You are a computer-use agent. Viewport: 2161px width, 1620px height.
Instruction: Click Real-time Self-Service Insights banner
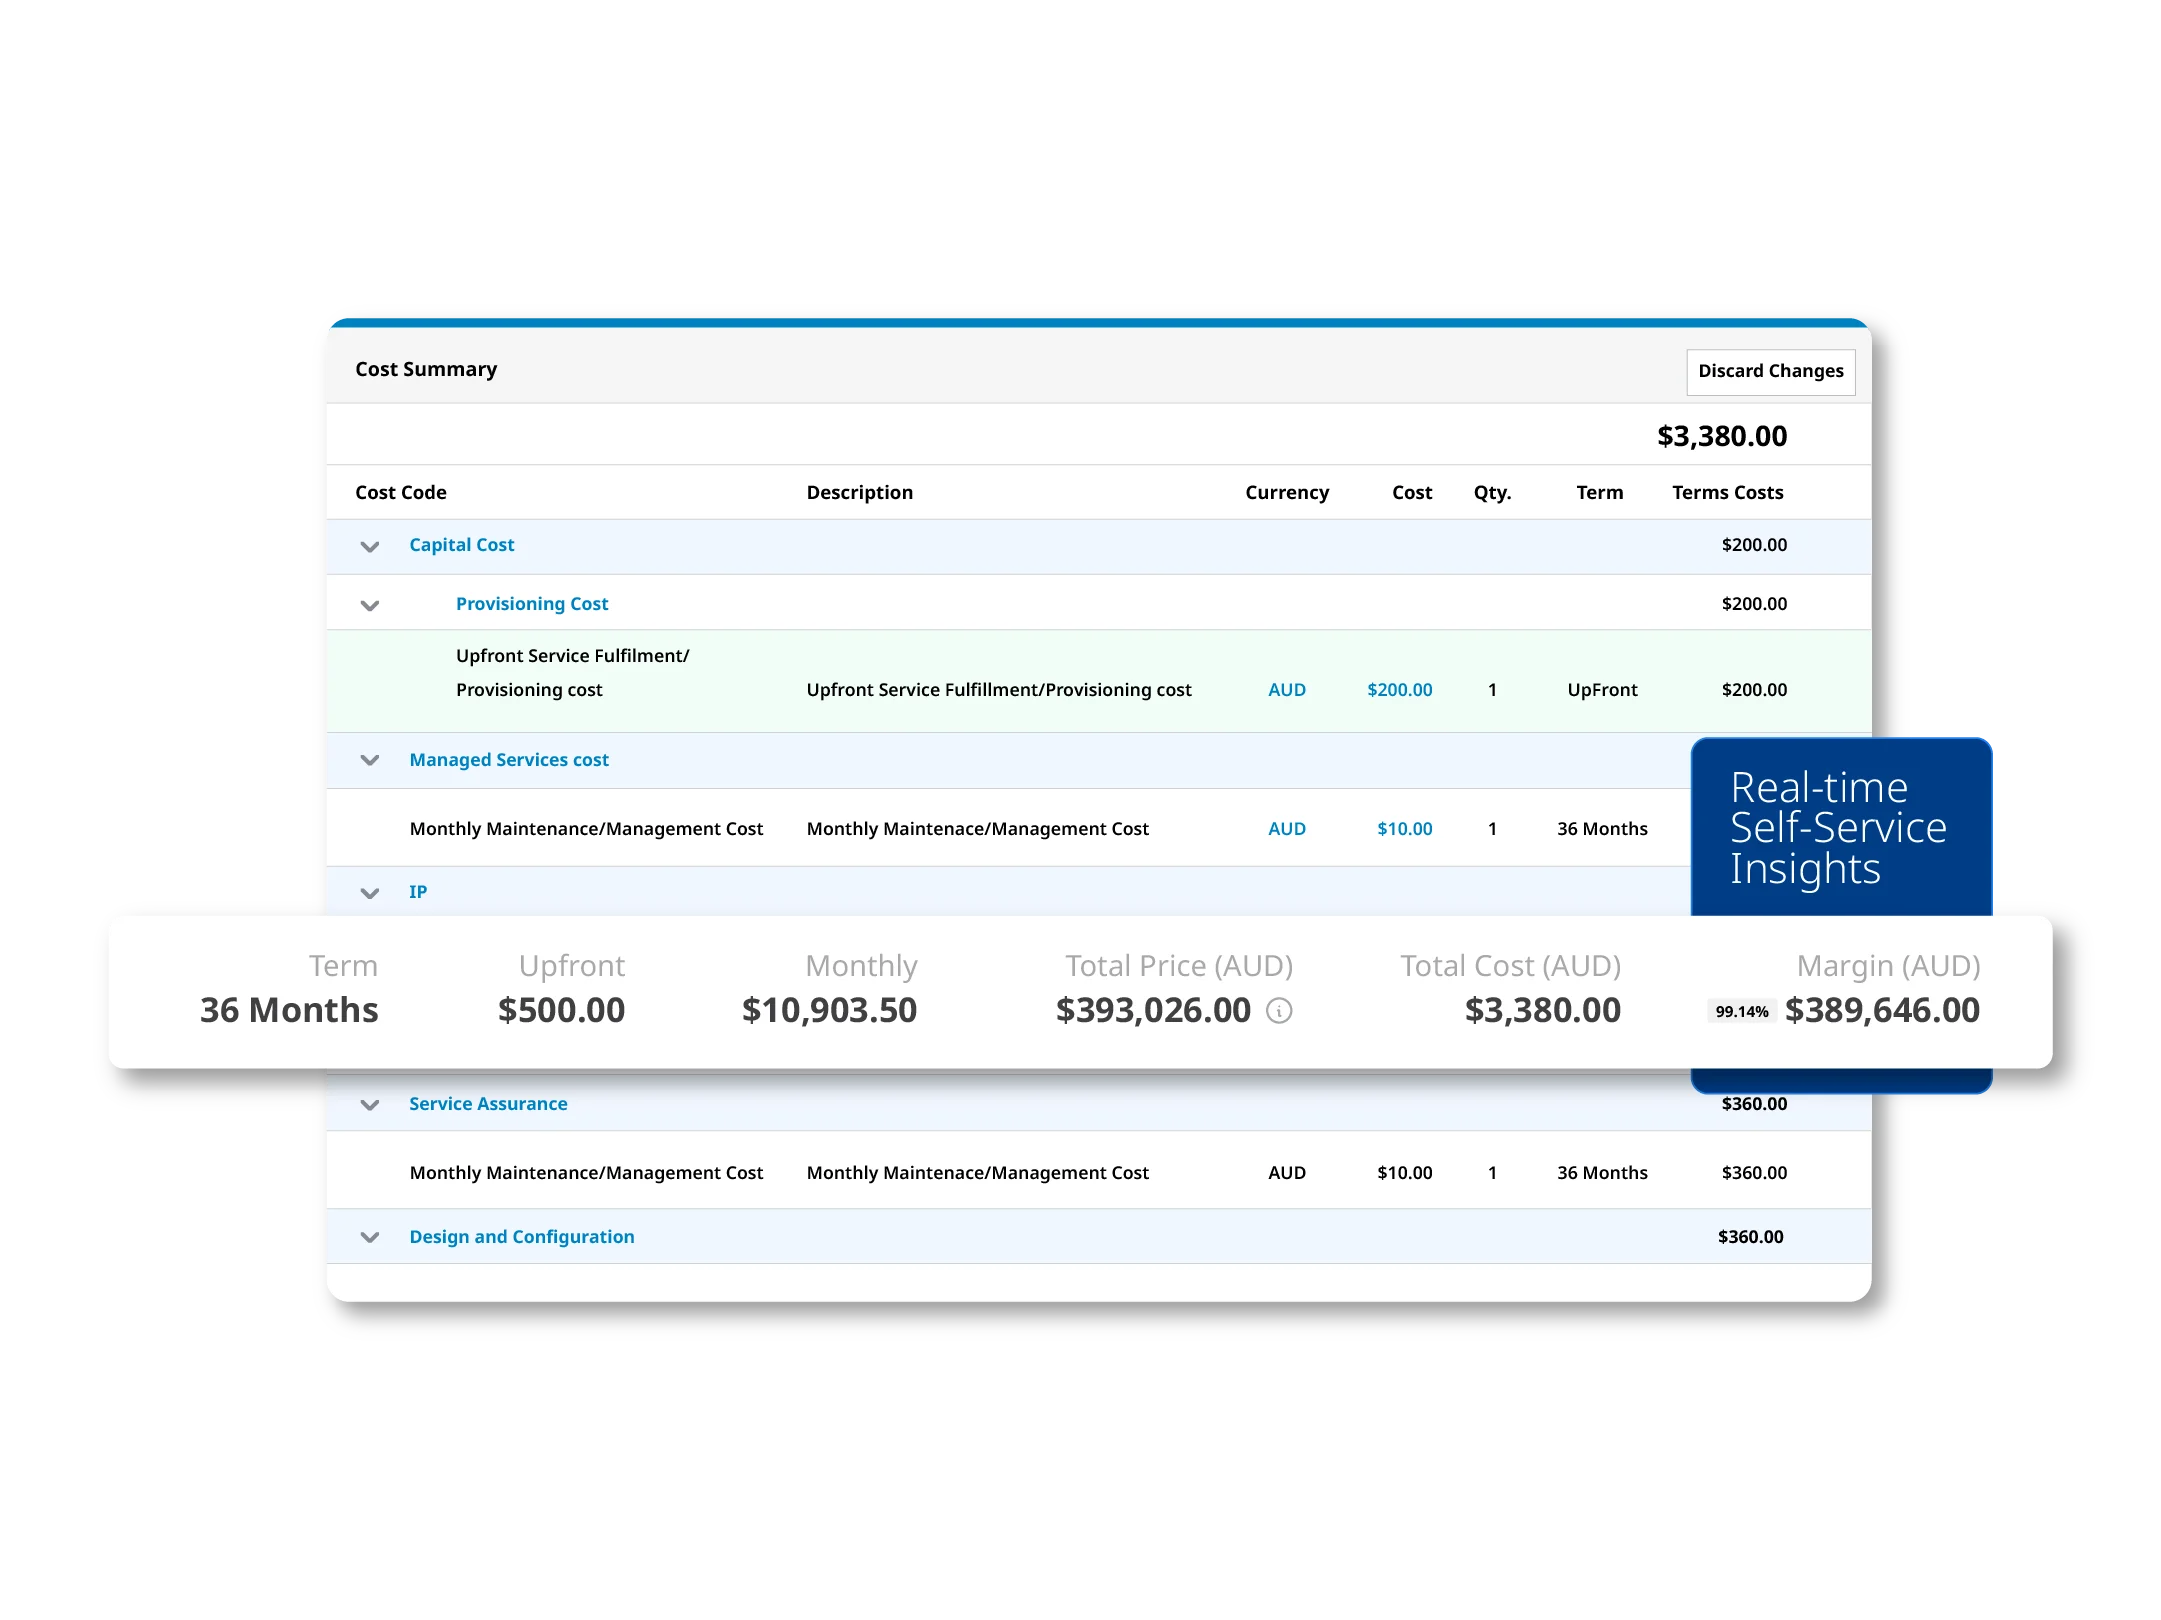click(x=1838, y=828)
